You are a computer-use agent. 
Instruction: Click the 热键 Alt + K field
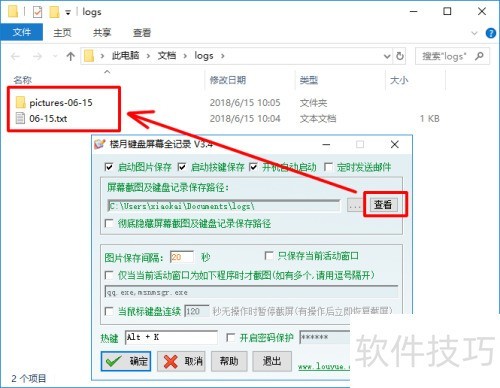(x=171, y=337)
